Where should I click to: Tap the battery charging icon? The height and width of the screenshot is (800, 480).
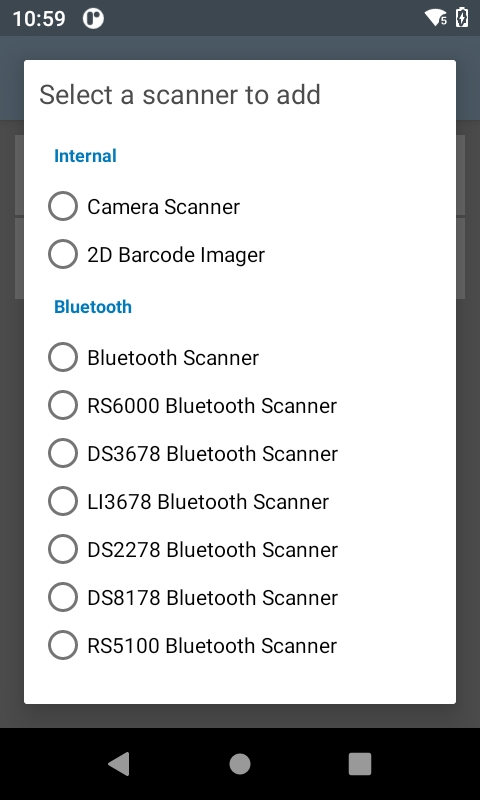462,17
